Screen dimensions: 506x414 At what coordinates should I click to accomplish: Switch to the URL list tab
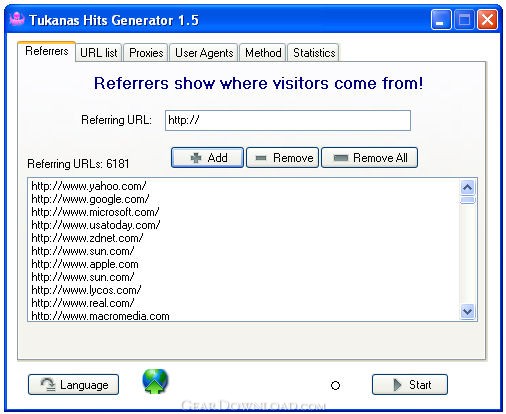99,53
